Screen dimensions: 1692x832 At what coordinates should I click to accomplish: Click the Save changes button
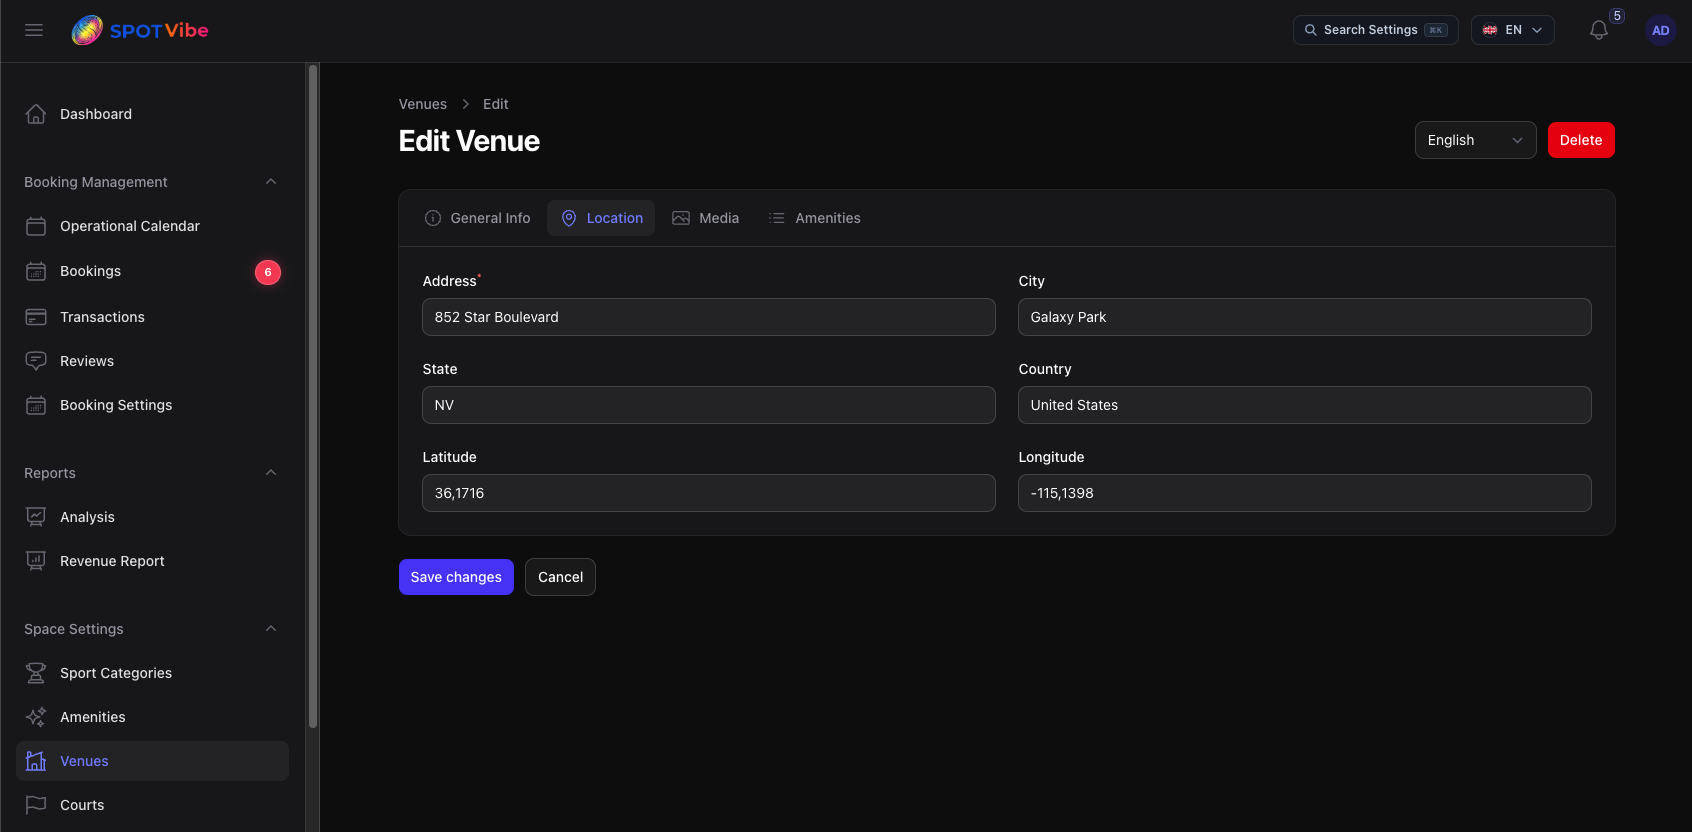[456, 577]
